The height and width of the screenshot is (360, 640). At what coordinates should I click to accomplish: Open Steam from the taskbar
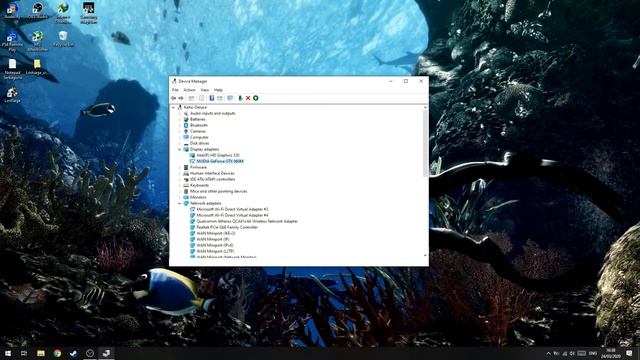coord(73,353)
